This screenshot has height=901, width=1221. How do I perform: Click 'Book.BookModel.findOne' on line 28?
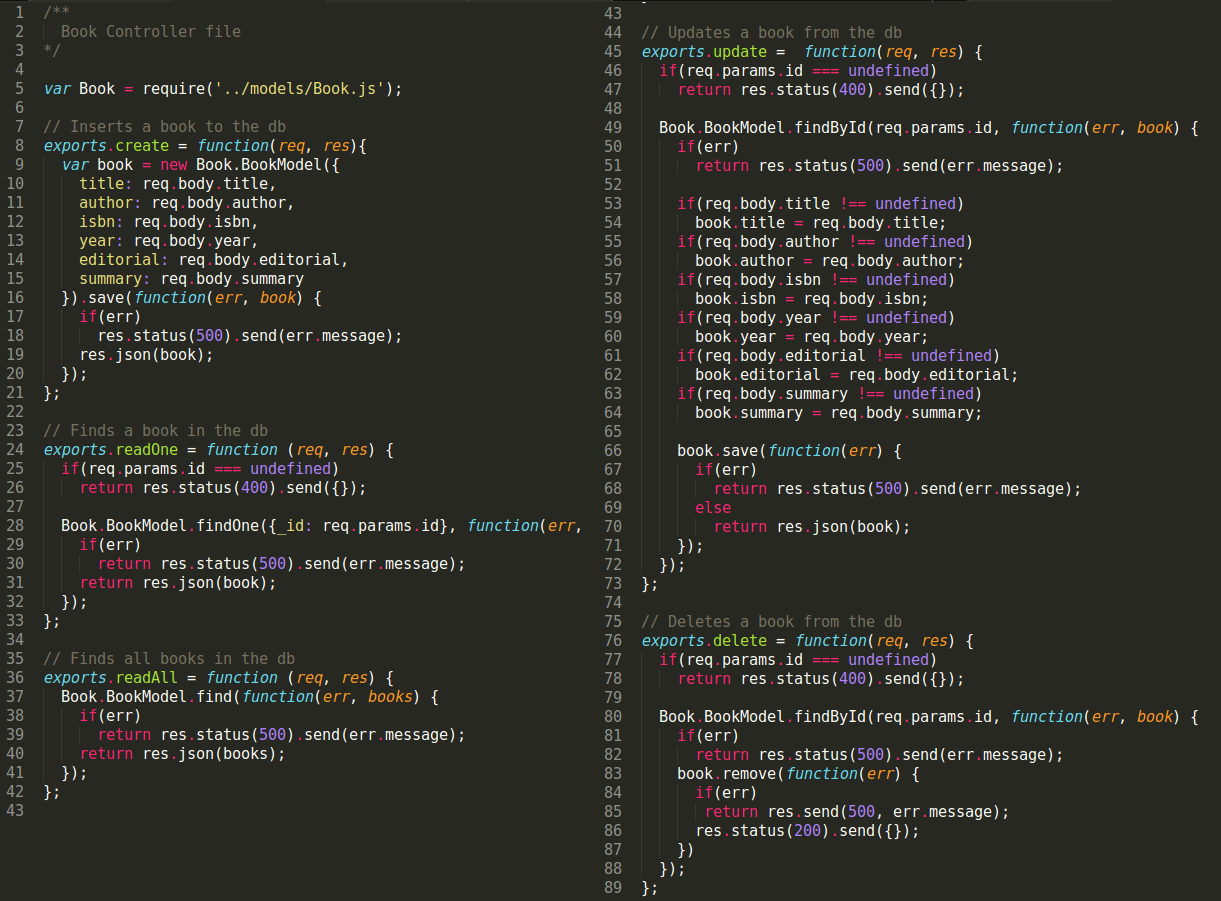coord(160,525)
